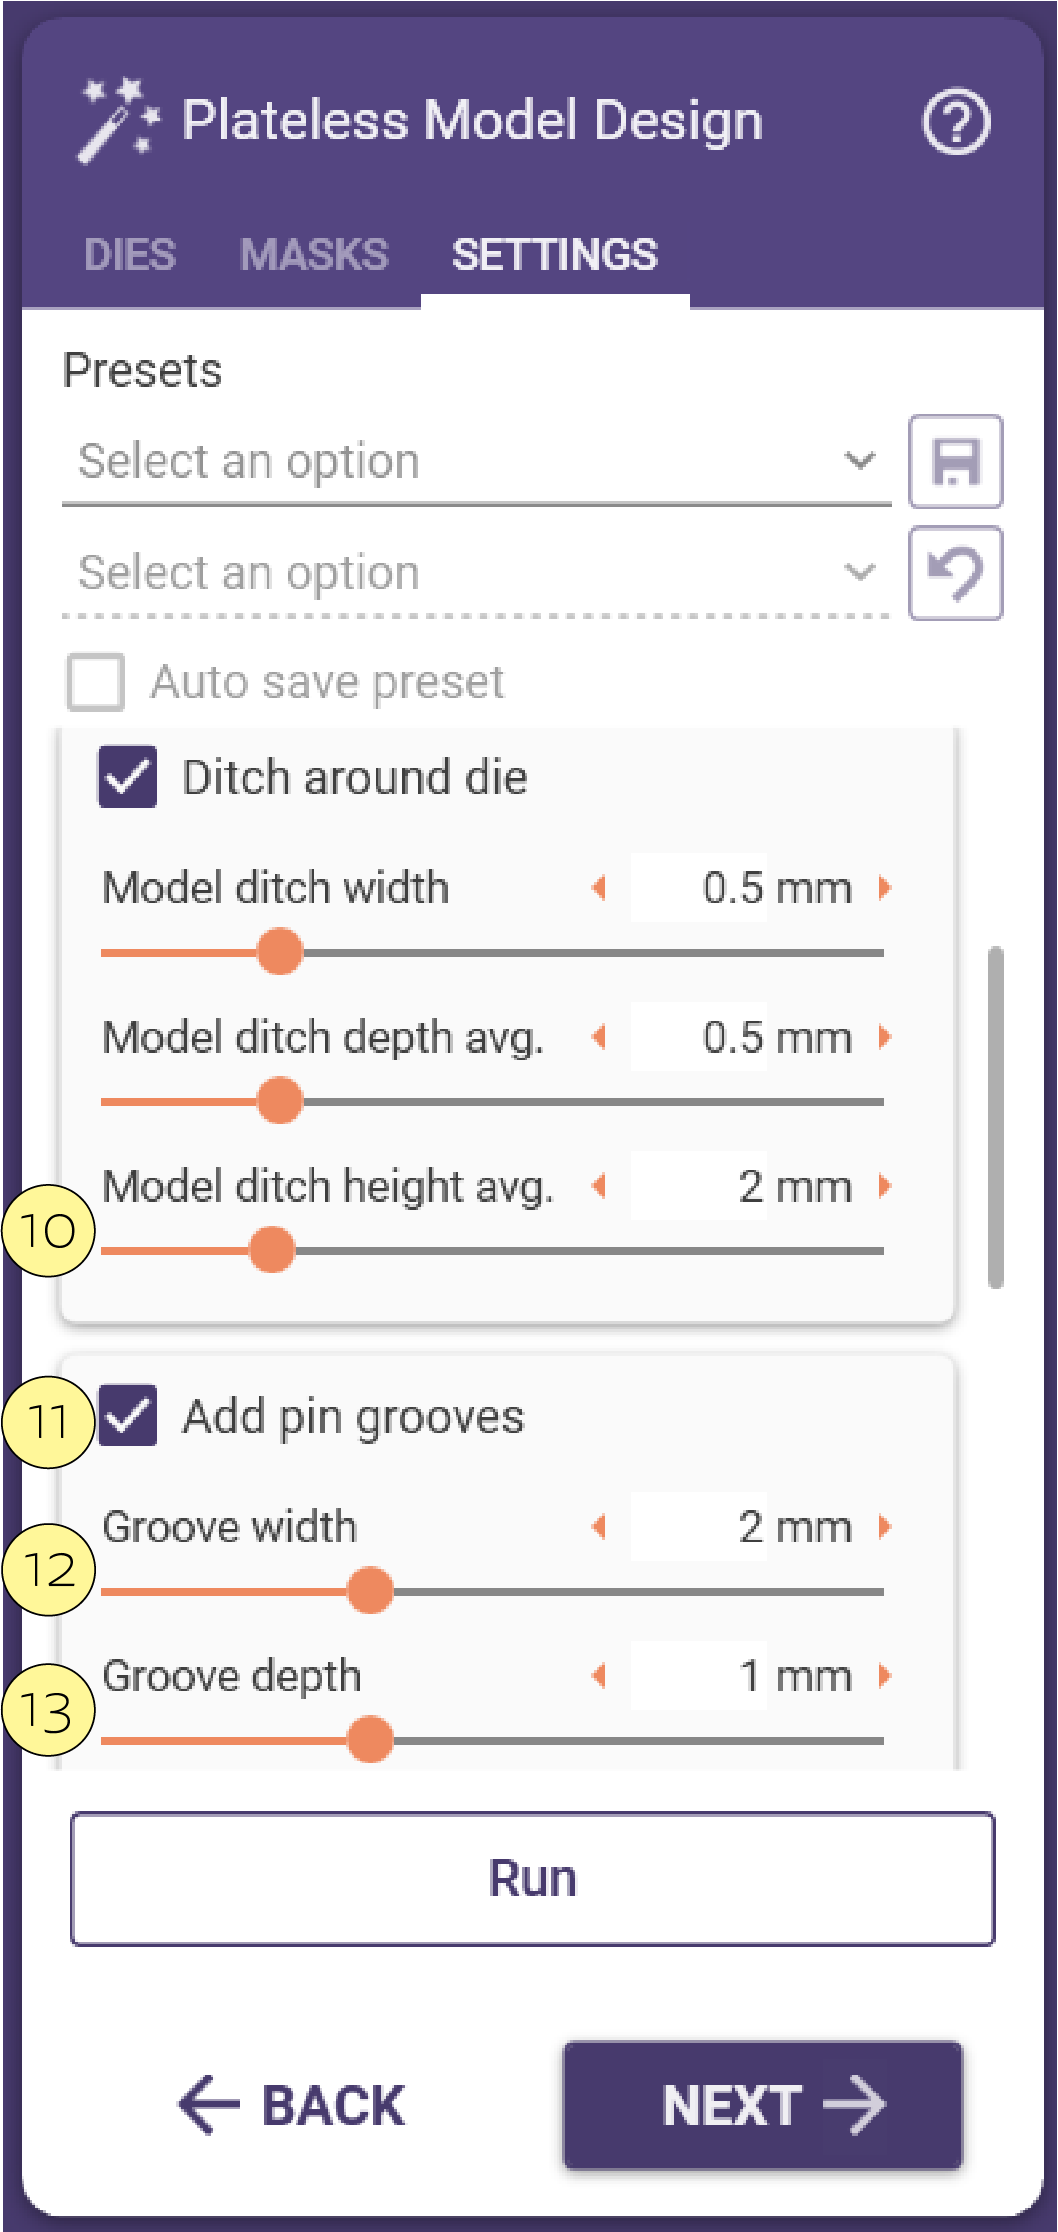Click the Run button
This screenshot has width=1058, height=2232.
pyautogui.click(x=533, y=1879)
